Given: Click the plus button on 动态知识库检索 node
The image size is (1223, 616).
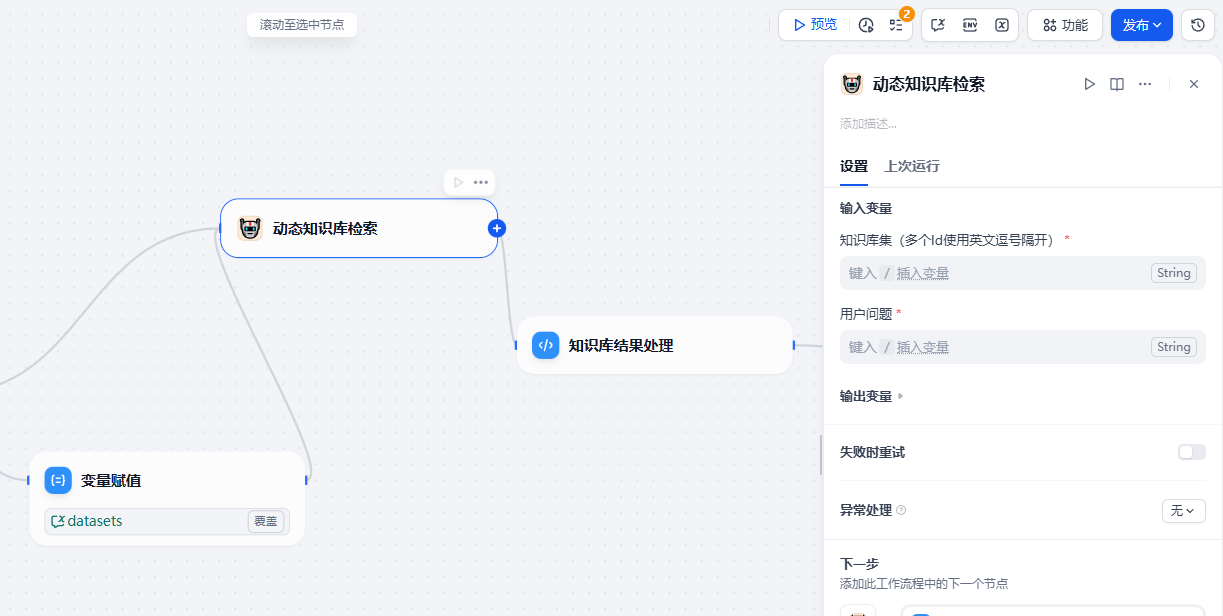Looking at the screenshot, I should click(497, 228).
